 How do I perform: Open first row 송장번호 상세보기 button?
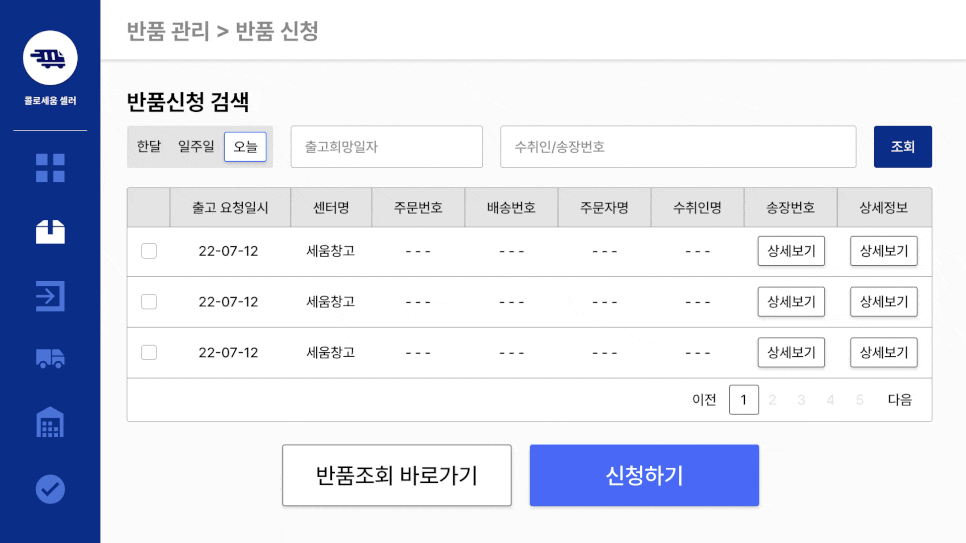pos(791,251)
